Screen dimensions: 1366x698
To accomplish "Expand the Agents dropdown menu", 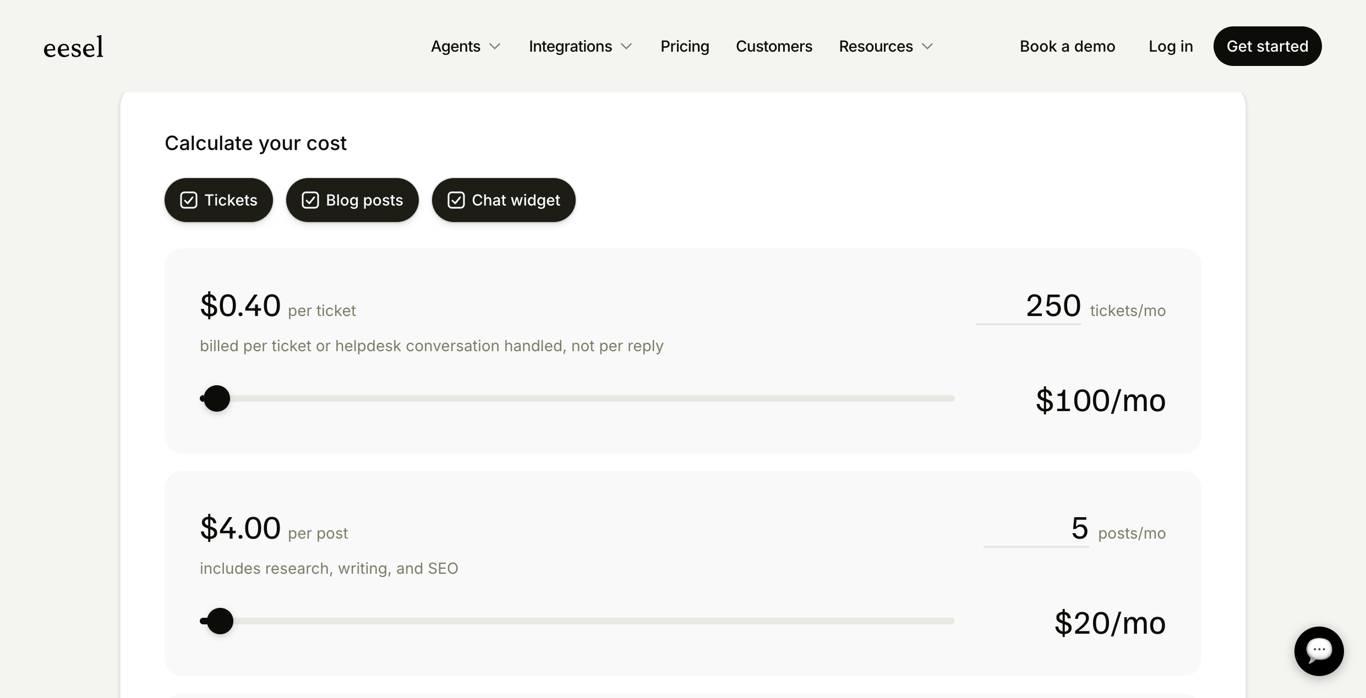I will (x=466, y=46).
